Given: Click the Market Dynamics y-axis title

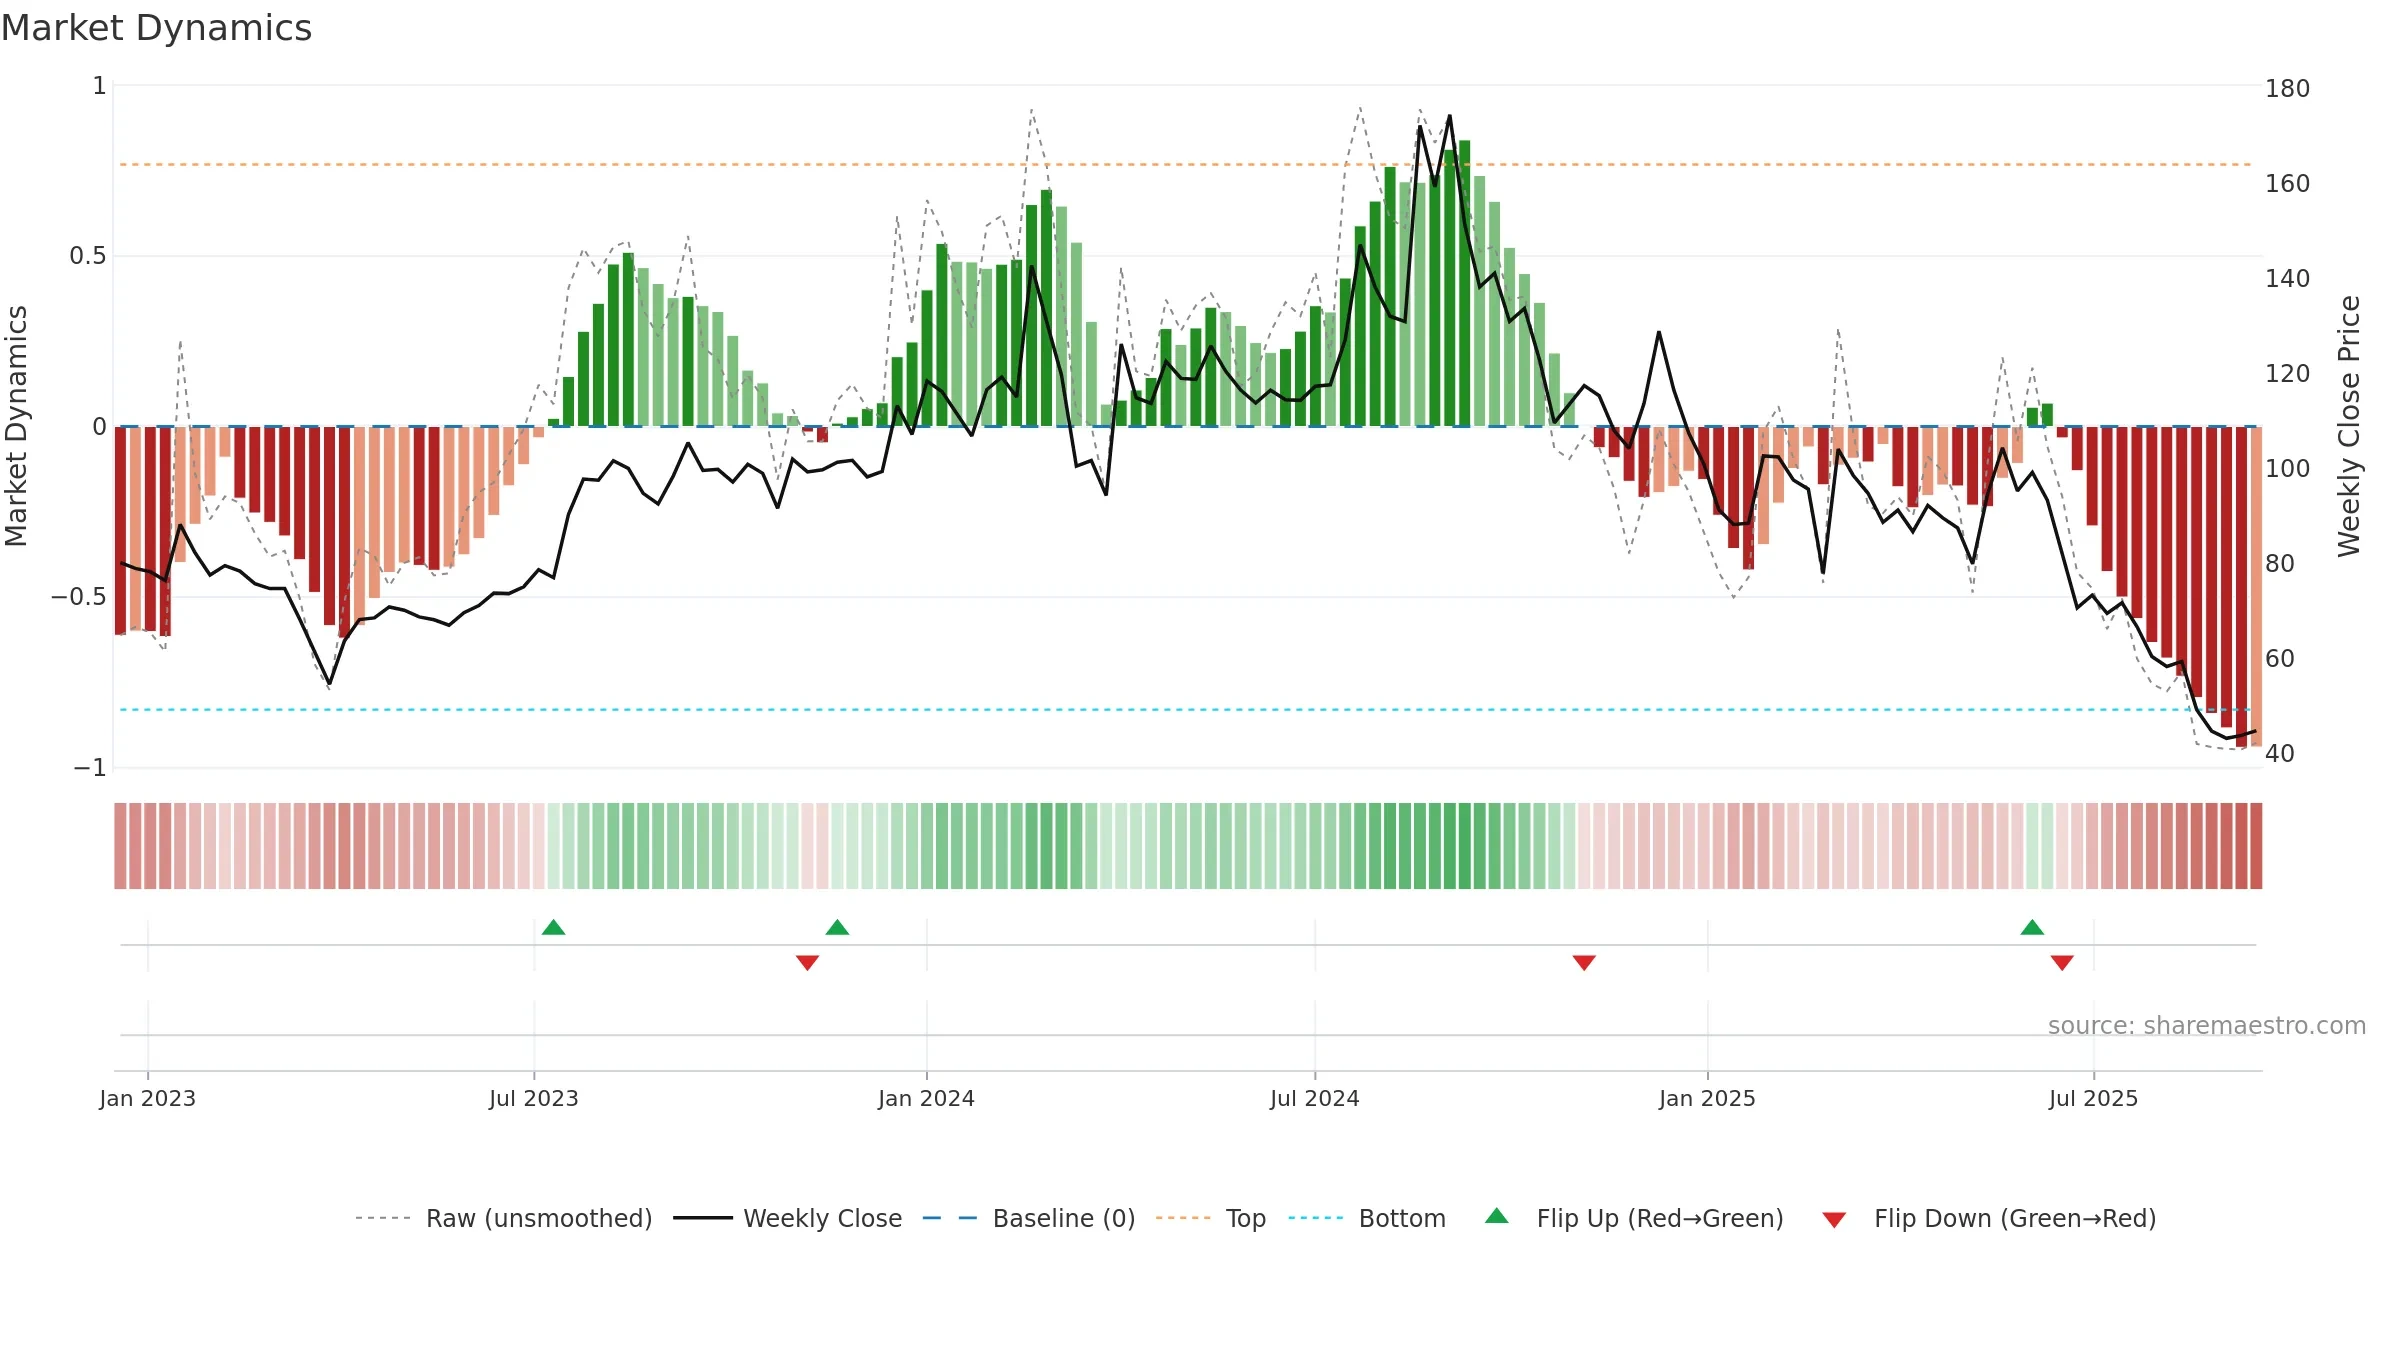Looking at the screenshot, I should point(16,426).
